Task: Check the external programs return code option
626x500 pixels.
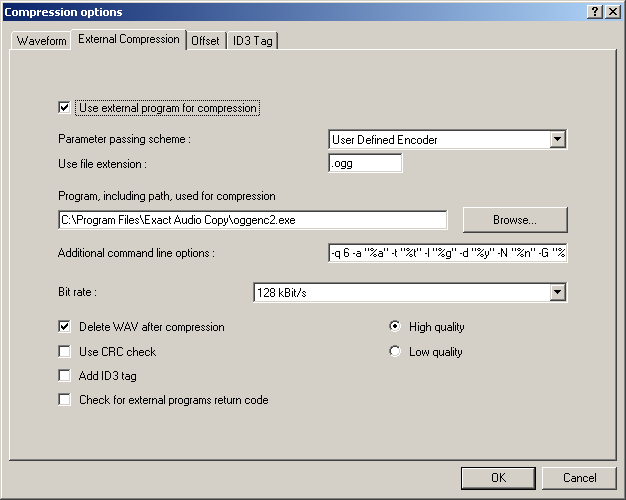Action: pos(65,400)
